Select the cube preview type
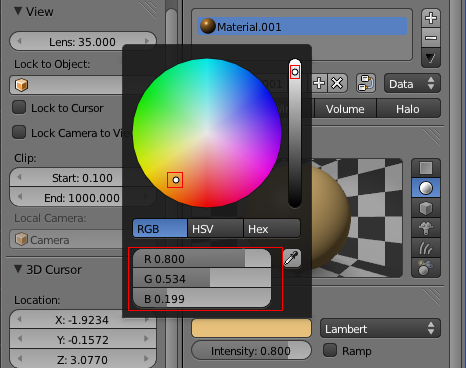466x368 pixels. (x=426, y=208)
